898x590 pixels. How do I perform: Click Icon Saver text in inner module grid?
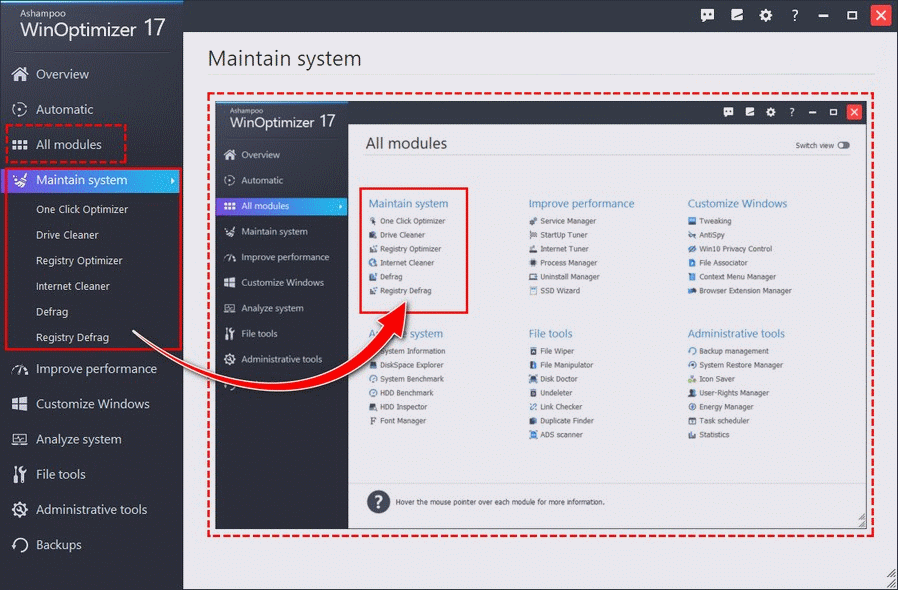(x=716, y=379)
